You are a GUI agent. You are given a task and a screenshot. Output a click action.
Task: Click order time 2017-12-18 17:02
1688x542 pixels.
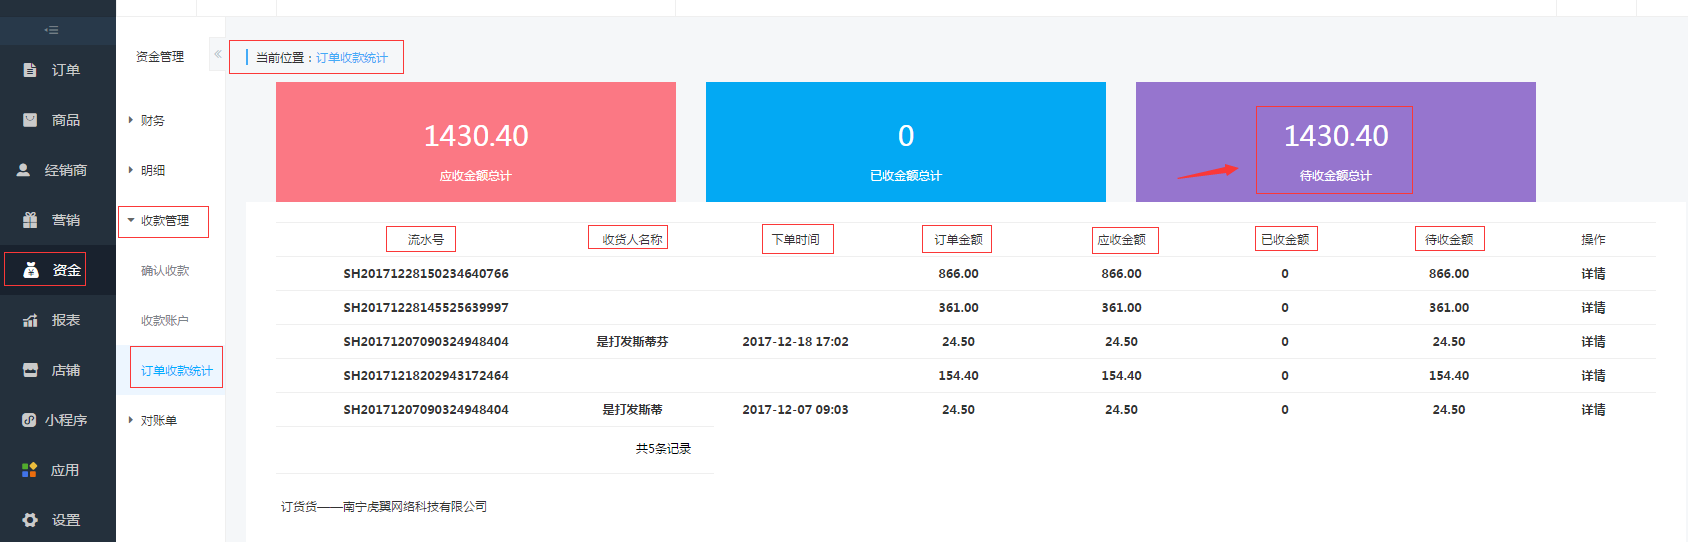pyautogui.click(x=795, y=342)
